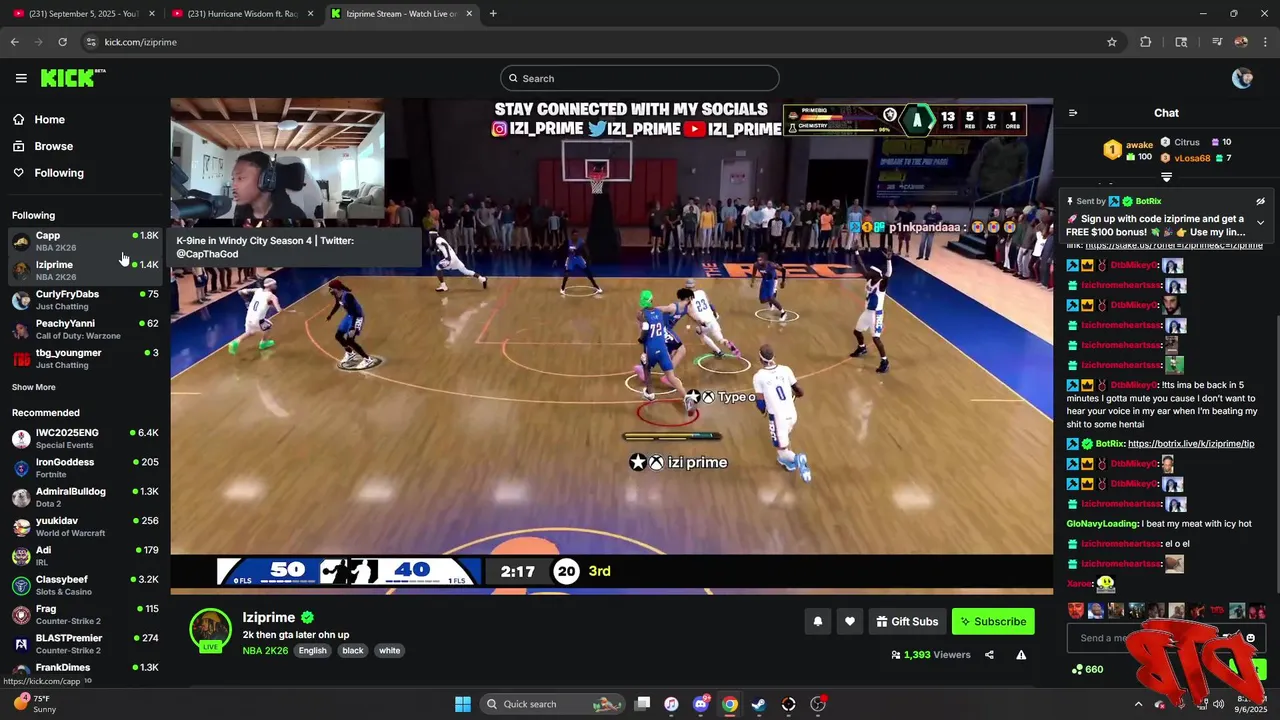This screenshot has width=1280, height=720.
Task: Open tbg_youngmer channel
Action: click(85, 358)
